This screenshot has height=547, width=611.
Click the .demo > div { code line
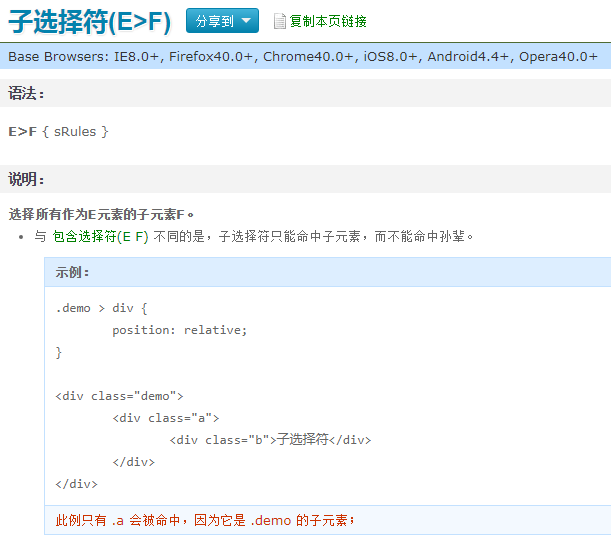(101, 308)
